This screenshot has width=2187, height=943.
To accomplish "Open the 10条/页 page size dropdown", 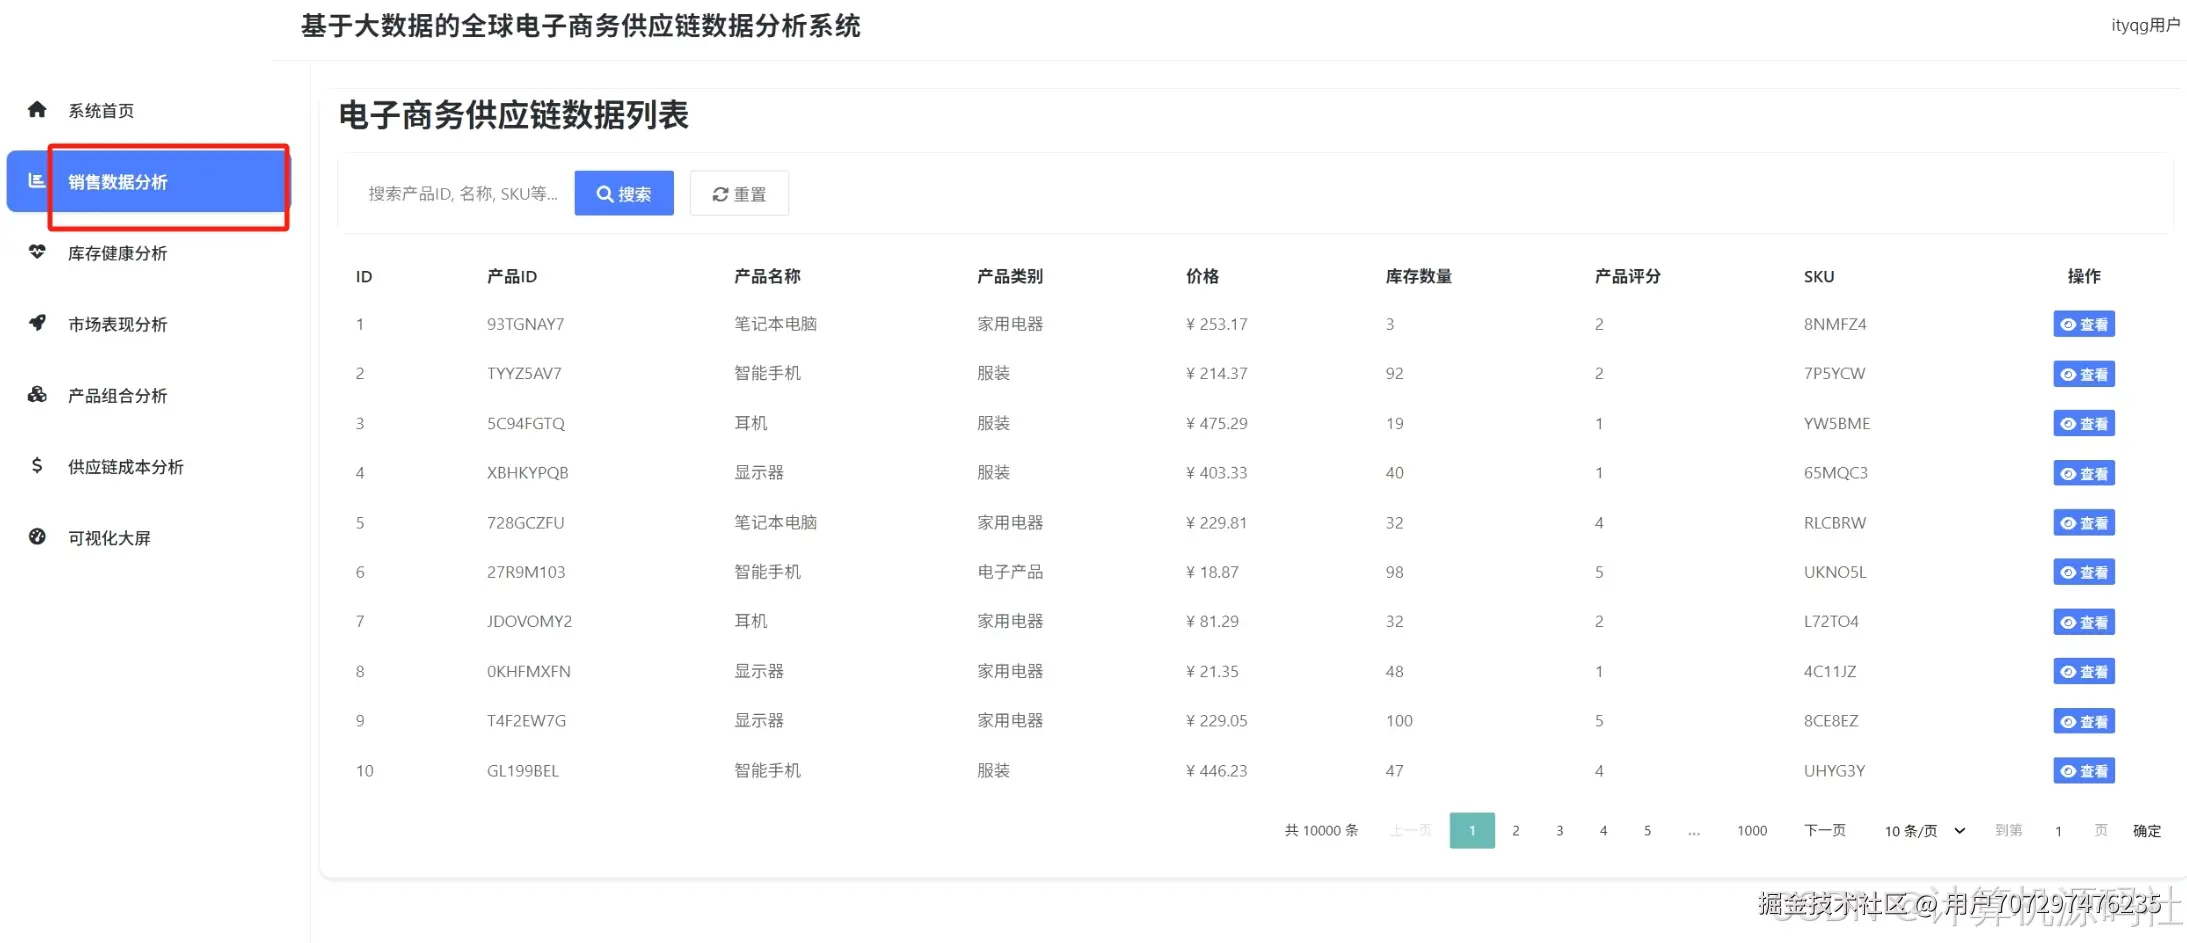I will pyautogui.click(x=1920, y=830).
